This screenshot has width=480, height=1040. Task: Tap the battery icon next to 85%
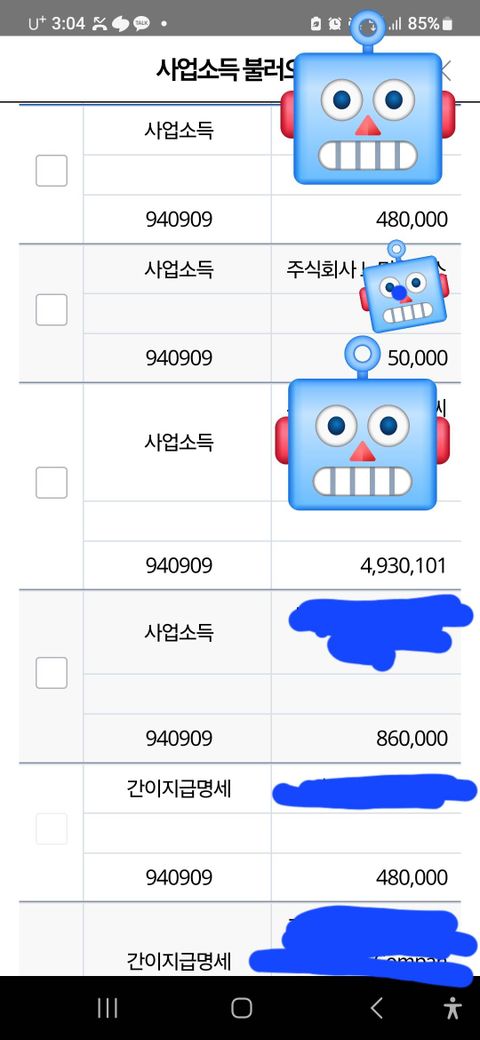coord(448,24)
